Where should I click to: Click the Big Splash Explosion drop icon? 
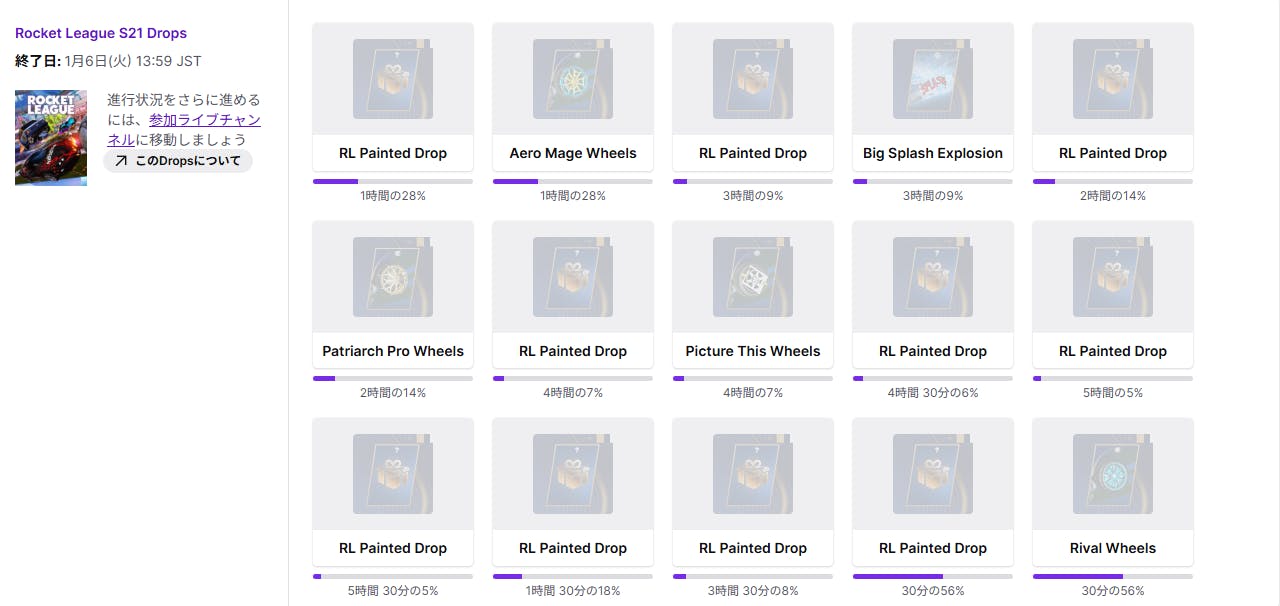pos(933,79)
